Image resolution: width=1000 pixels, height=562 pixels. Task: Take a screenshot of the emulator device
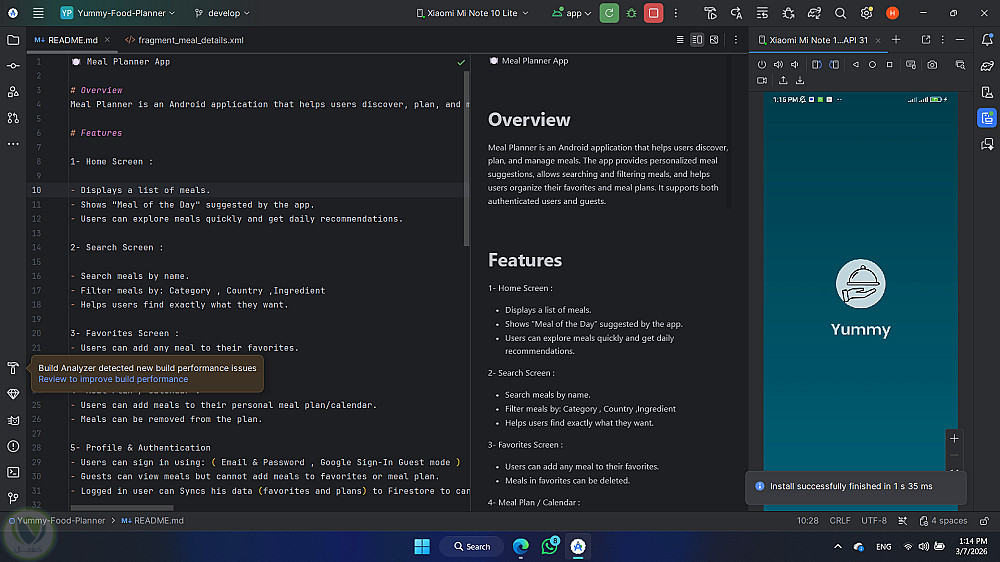click(x=932, y=64)
